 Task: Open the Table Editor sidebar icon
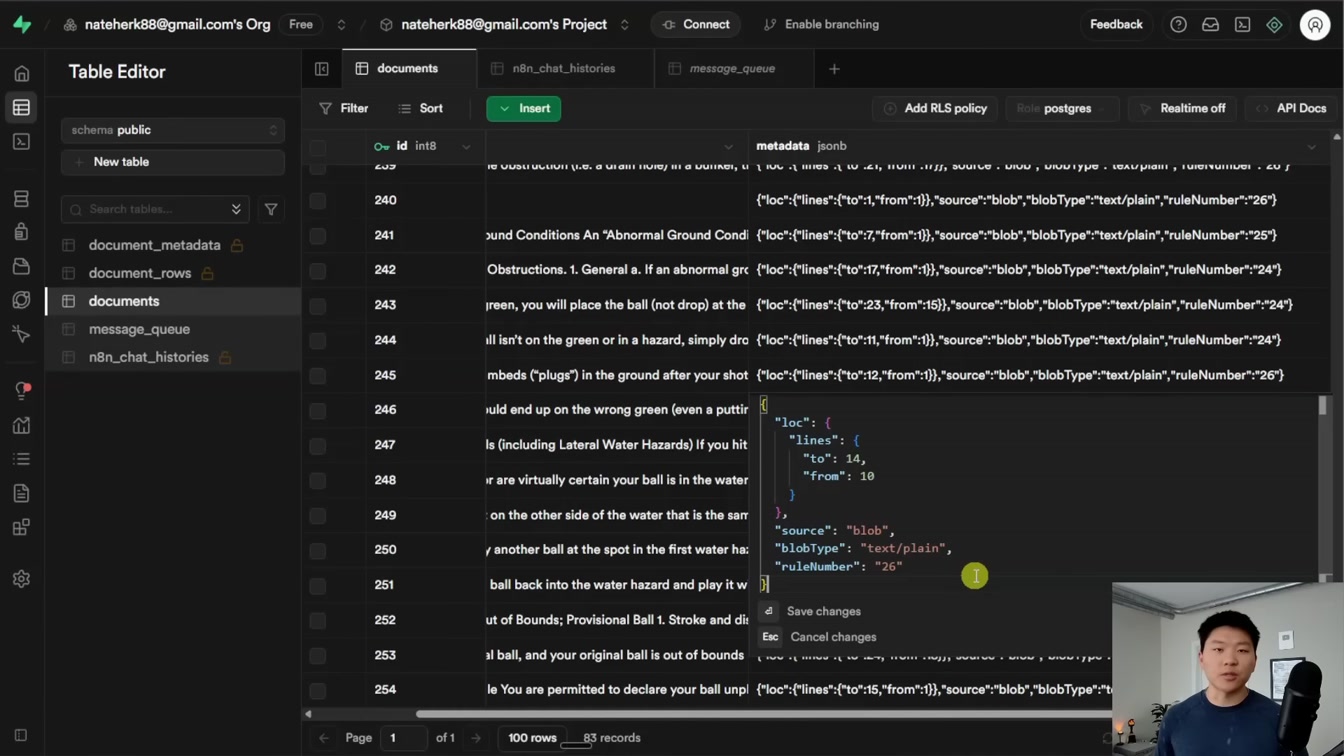pyautogui.click(x=21, y=108)
